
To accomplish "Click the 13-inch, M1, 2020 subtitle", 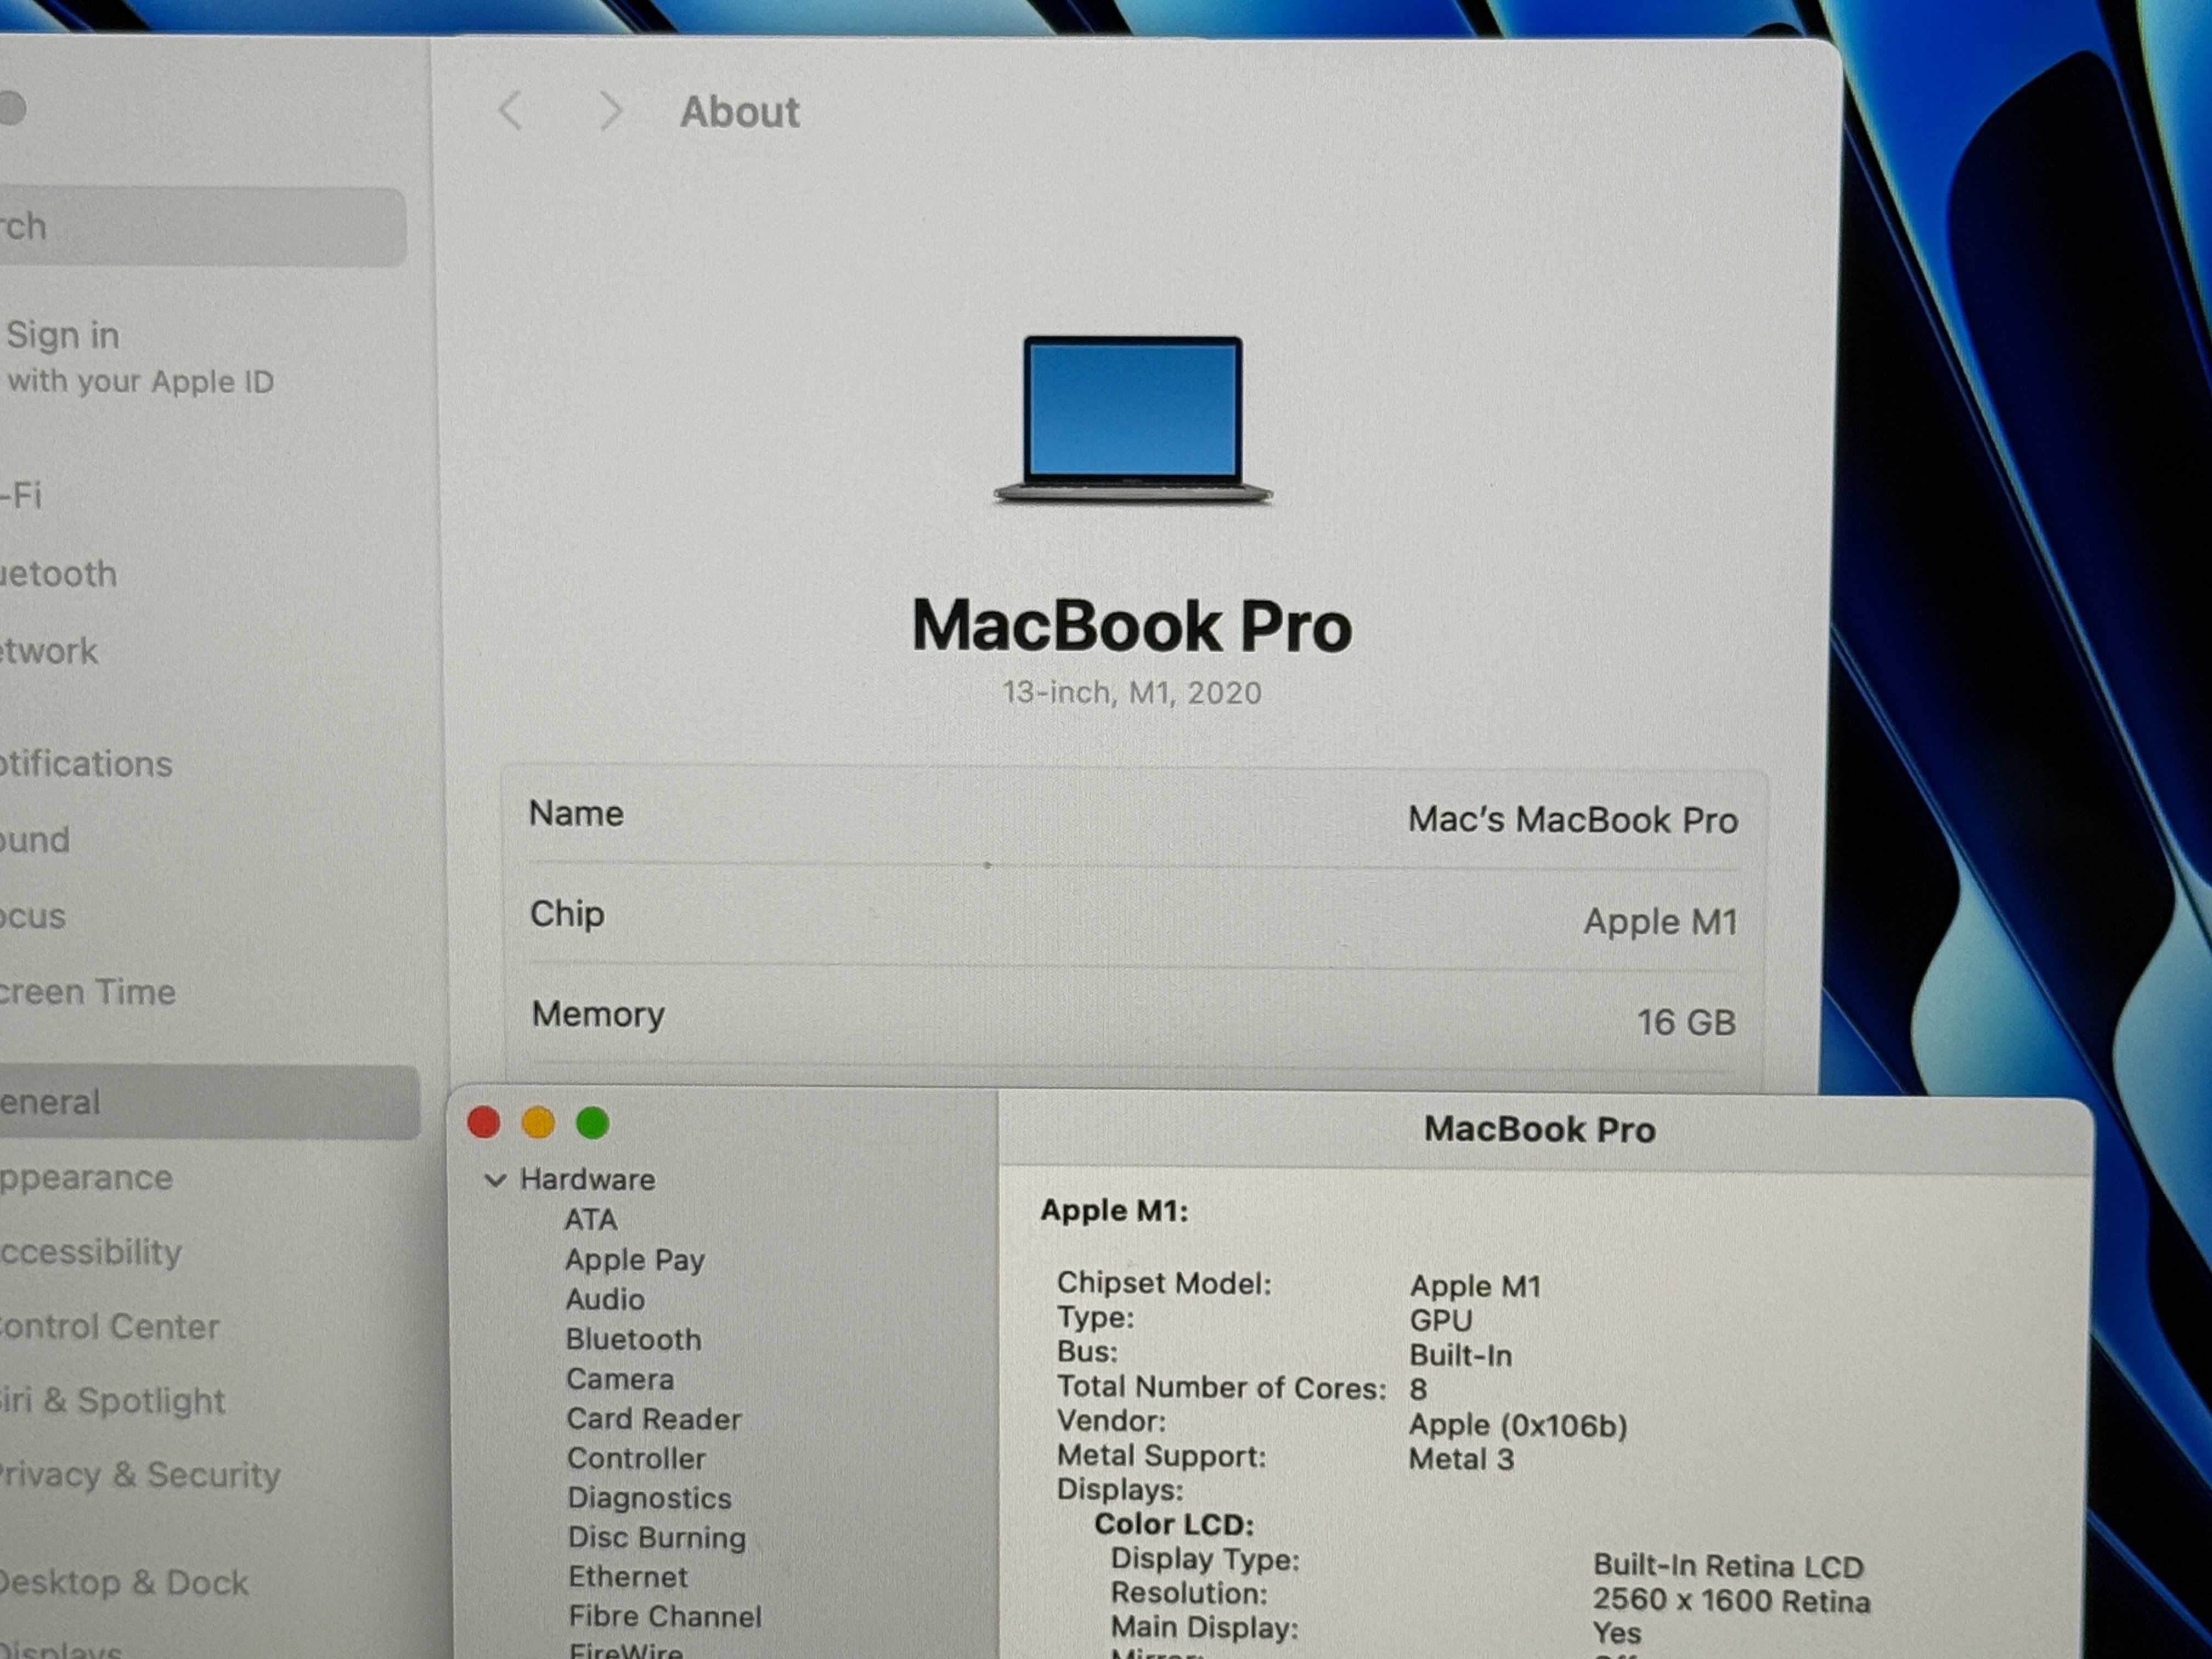I will pos(1133,692).
